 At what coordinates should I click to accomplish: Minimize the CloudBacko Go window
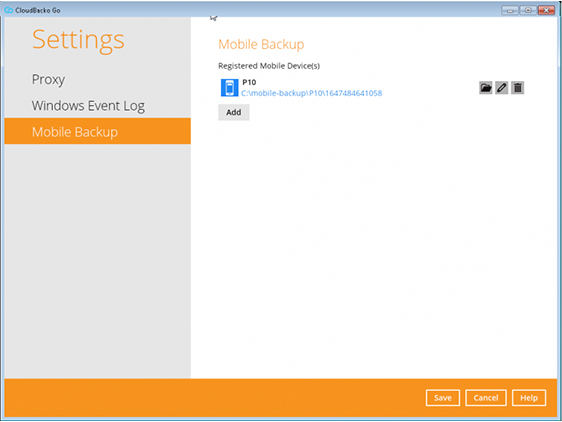(510, 10)
